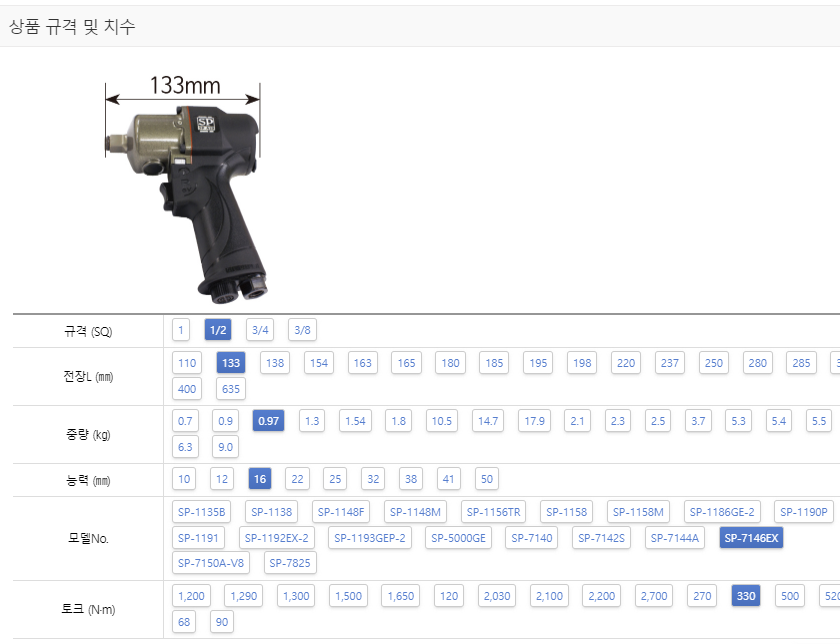Choose 22 in the 능력 row
The image size is (840, 644).
297,479
